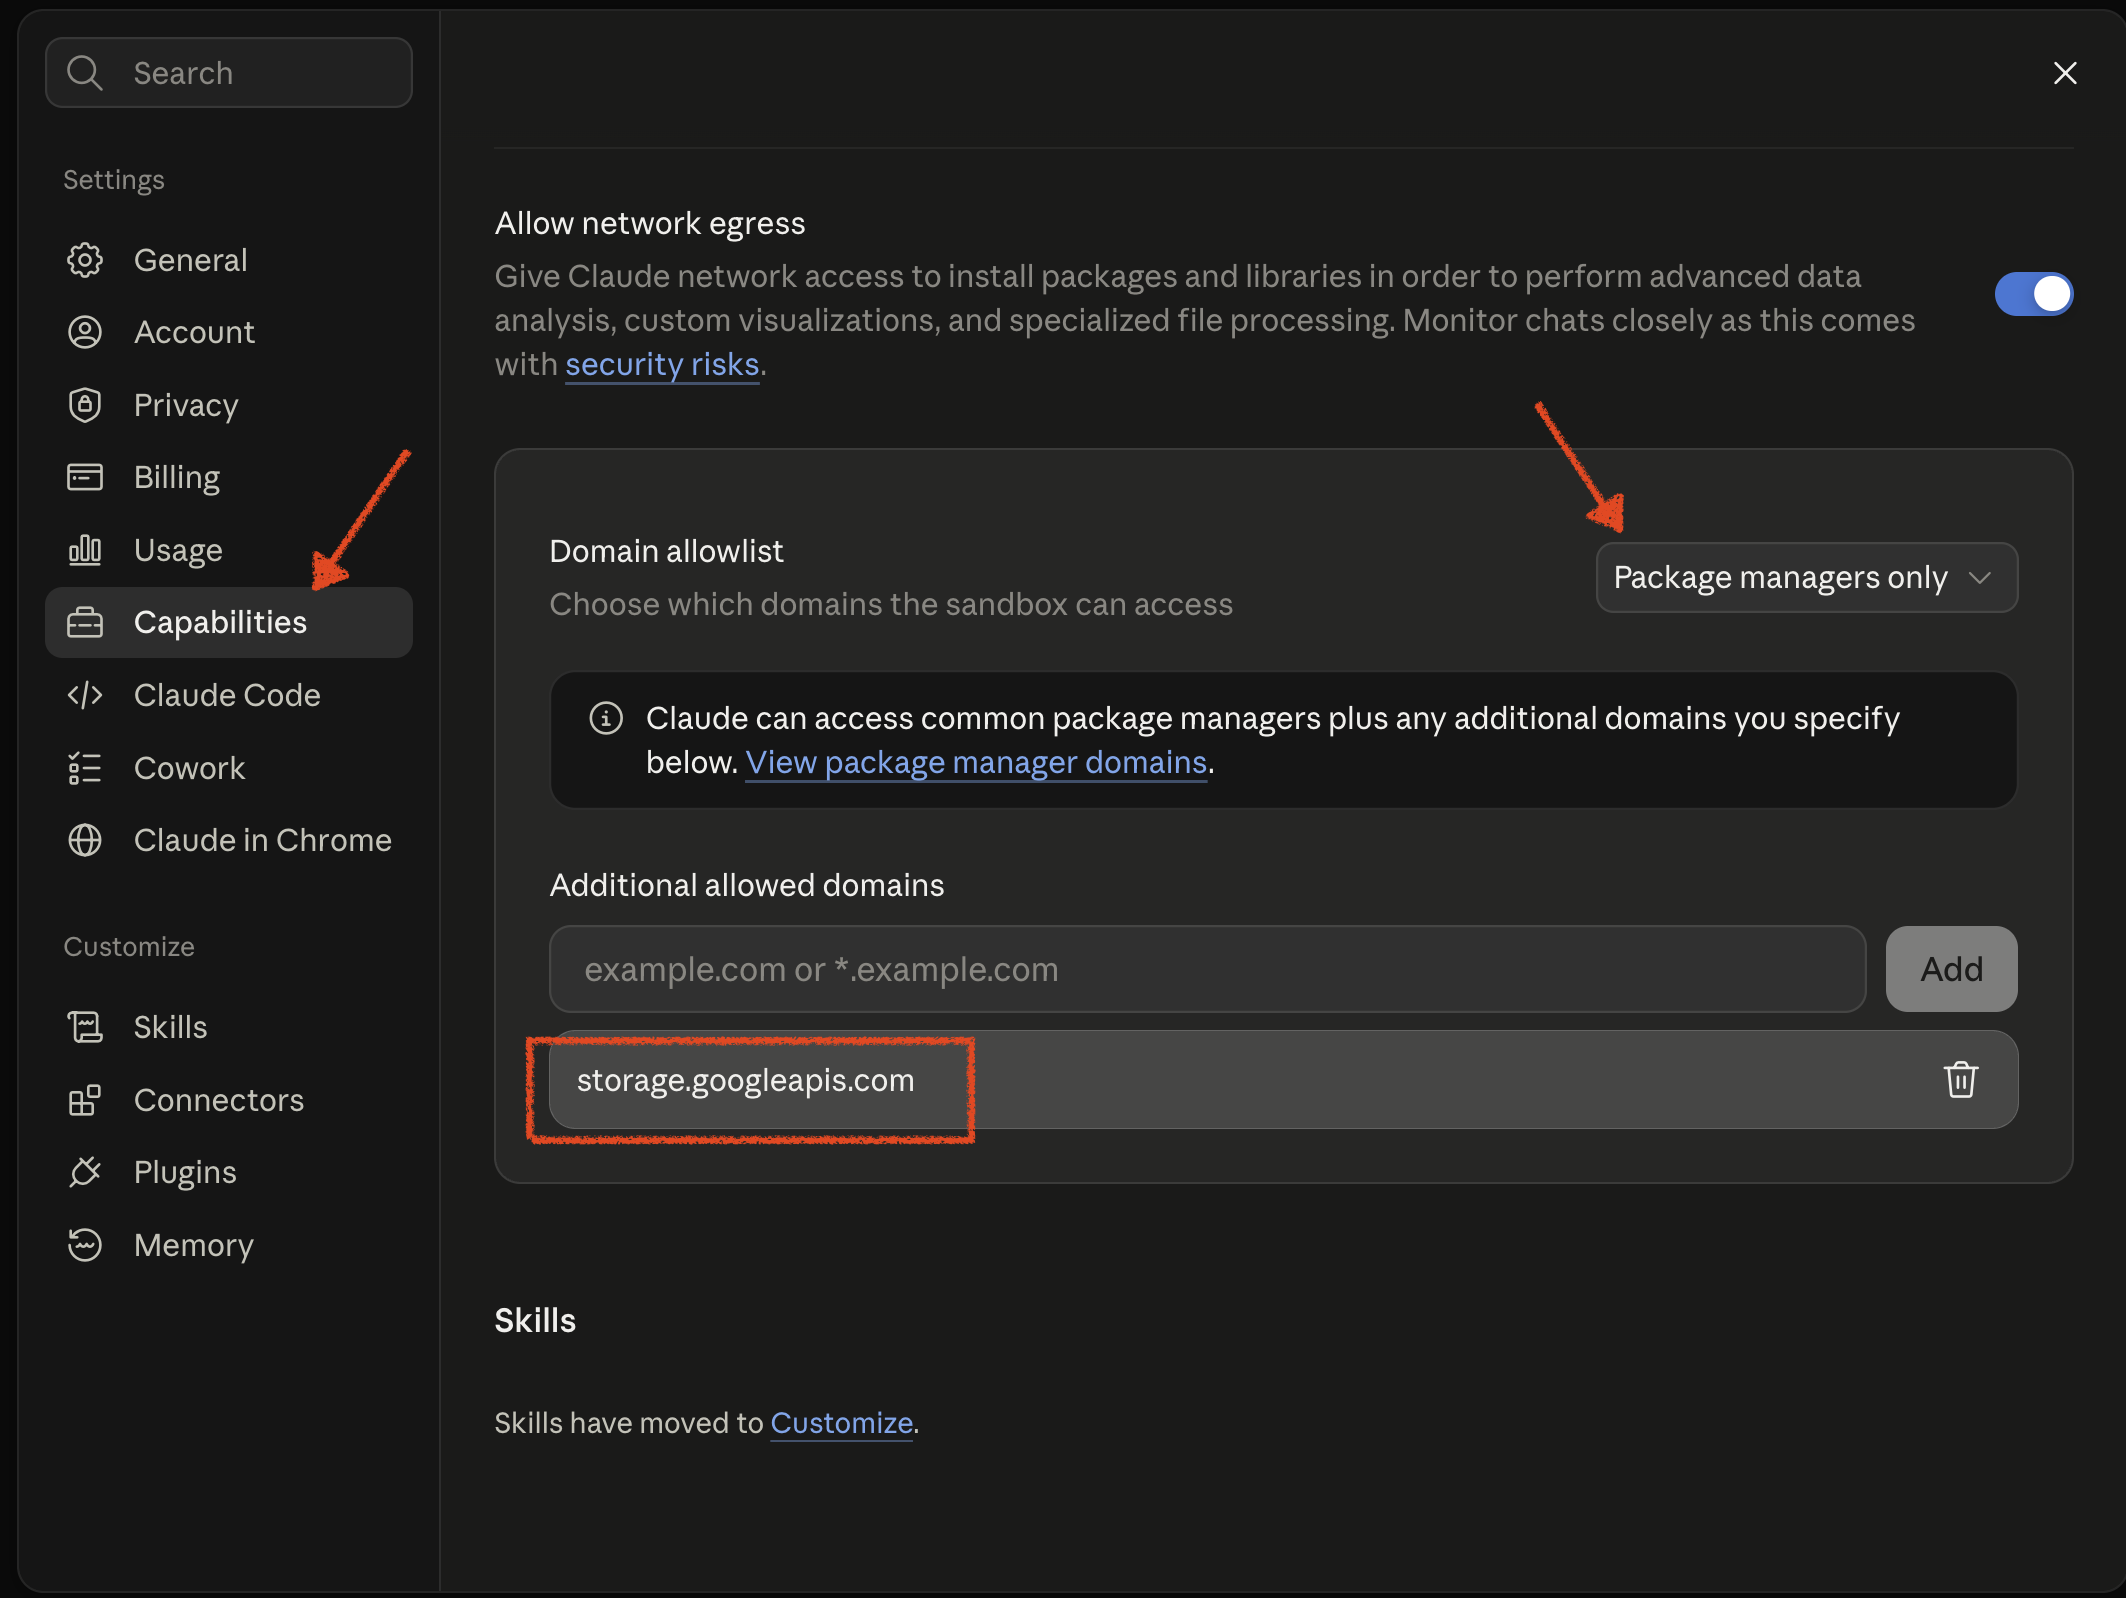Click the Add domain button

pyautogui.click(x=1951, y=969)
